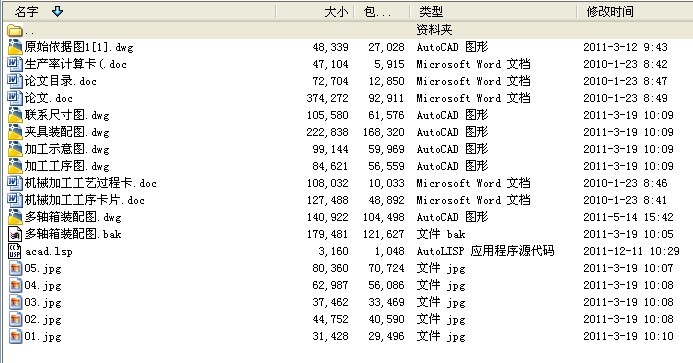The width and height of the screenshot is (693, 363).
Task: Click the Word icon of 论文目录.doc
Action: pyautogui.click(x=15, y=81)
